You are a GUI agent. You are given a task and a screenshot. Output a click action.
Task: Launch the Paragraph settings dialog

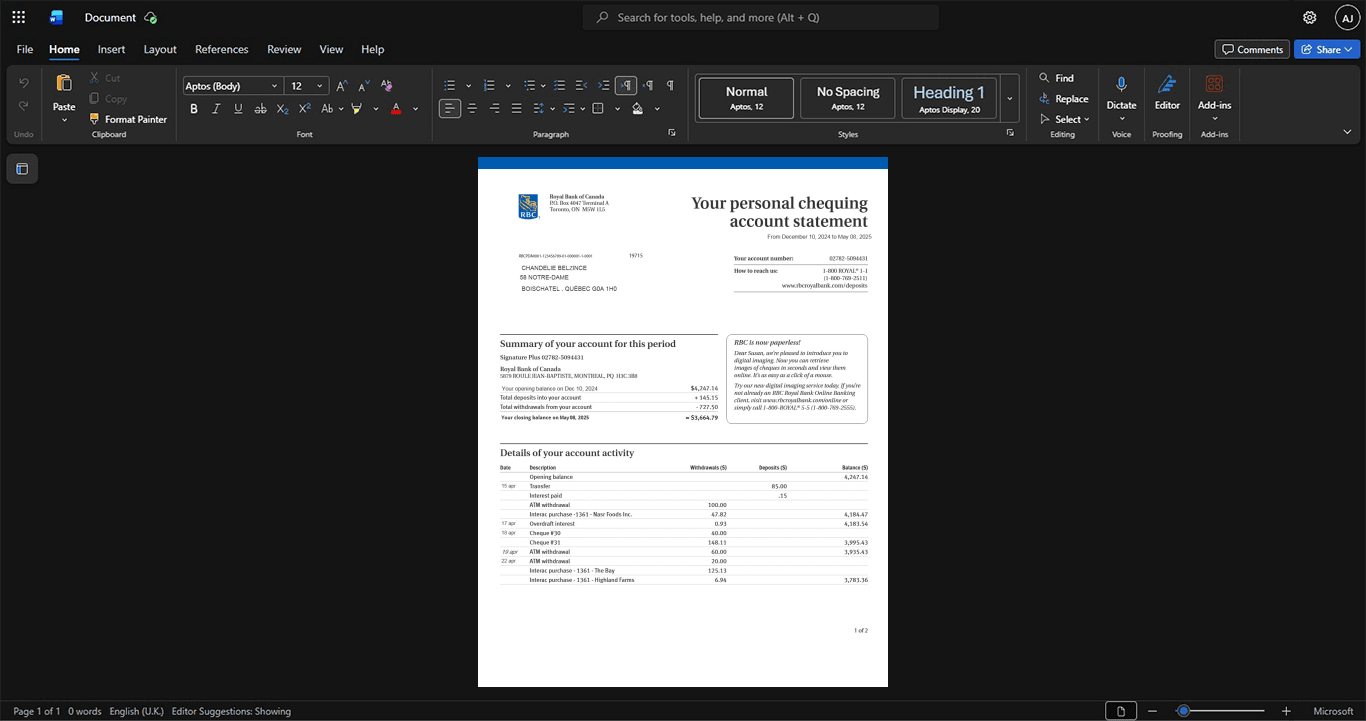[x=671, y=133]
